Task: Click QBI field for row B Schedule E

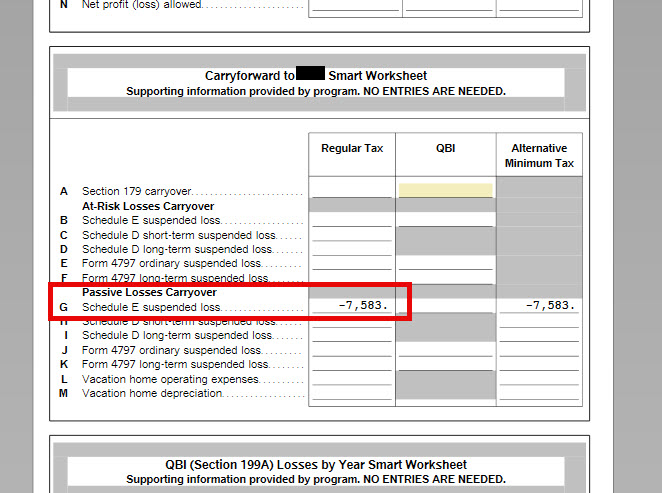Action: [445, 219]
